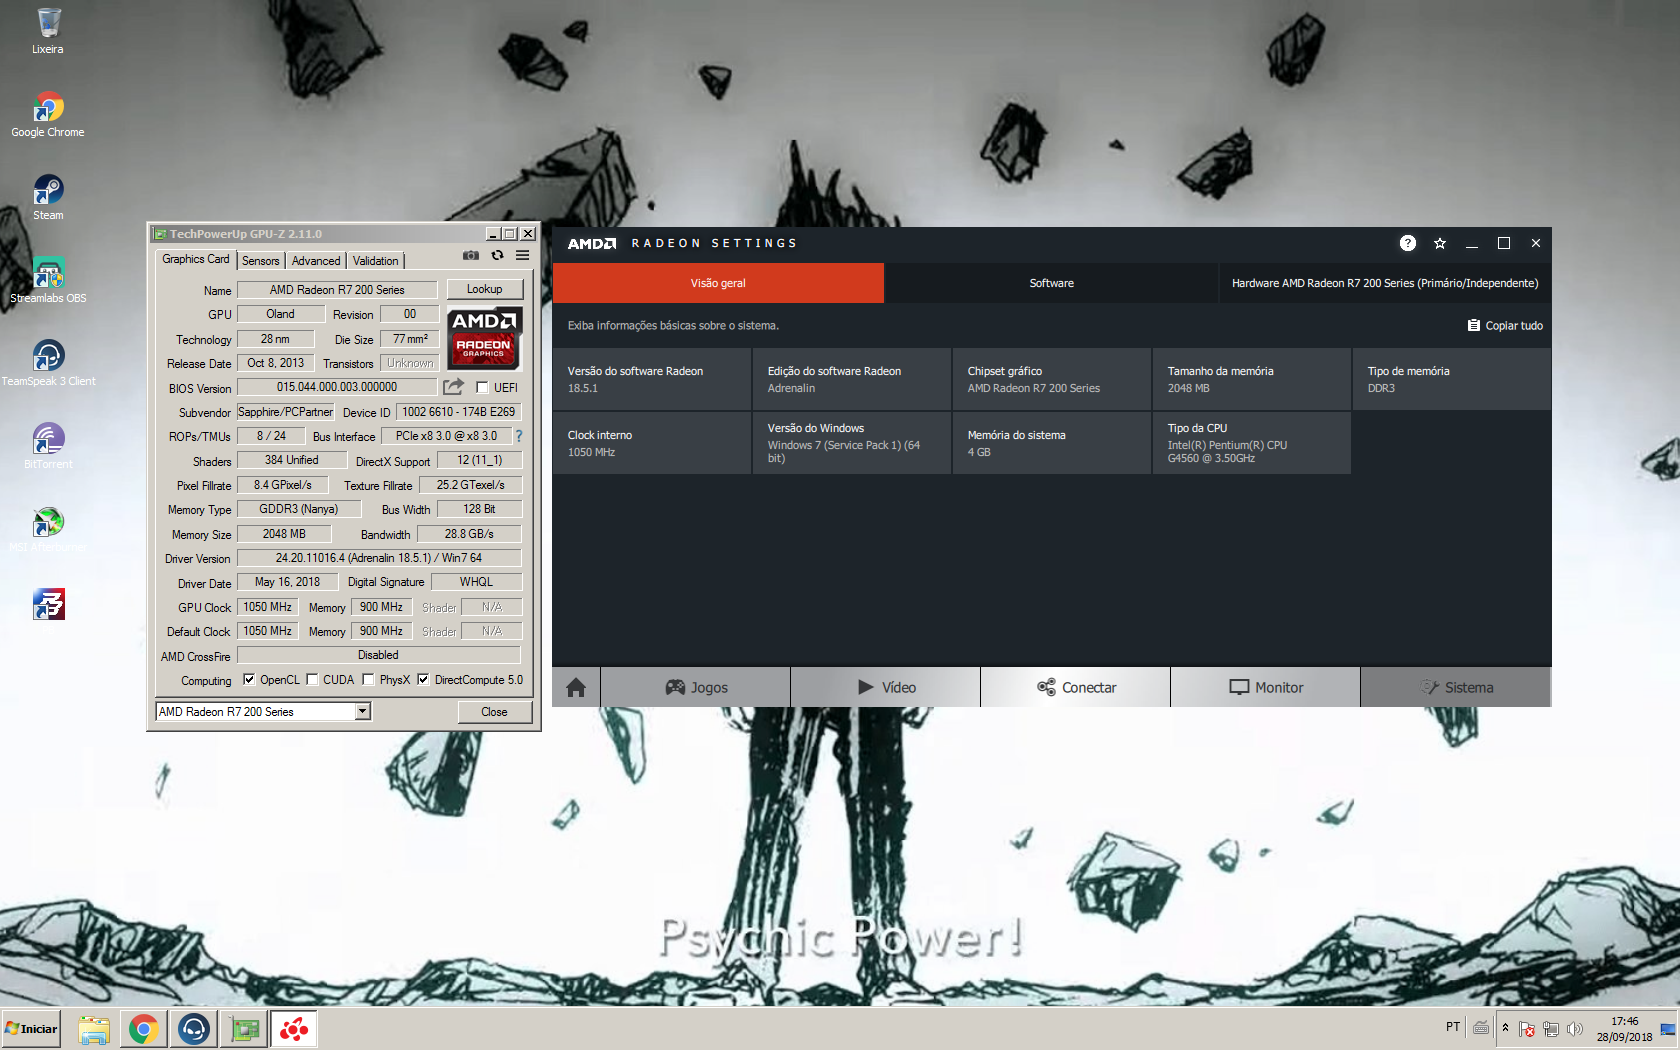Click BIOS export share icon in GPU-Z
Image resolution: width=1680 pixels, height=1050 pixels.
(454, 387)
